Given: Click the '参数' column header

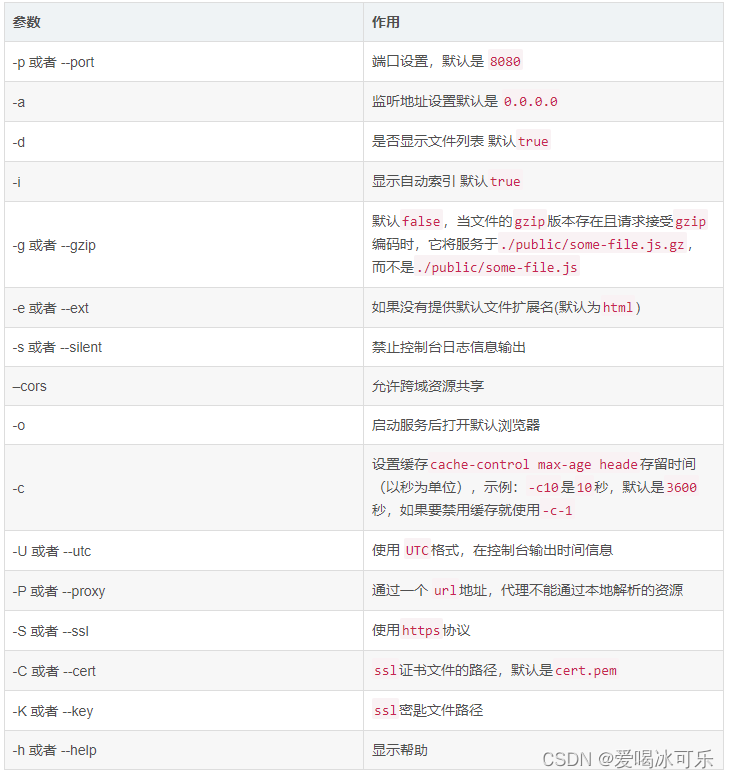Looking at the screenshot, I should (184, 22).
